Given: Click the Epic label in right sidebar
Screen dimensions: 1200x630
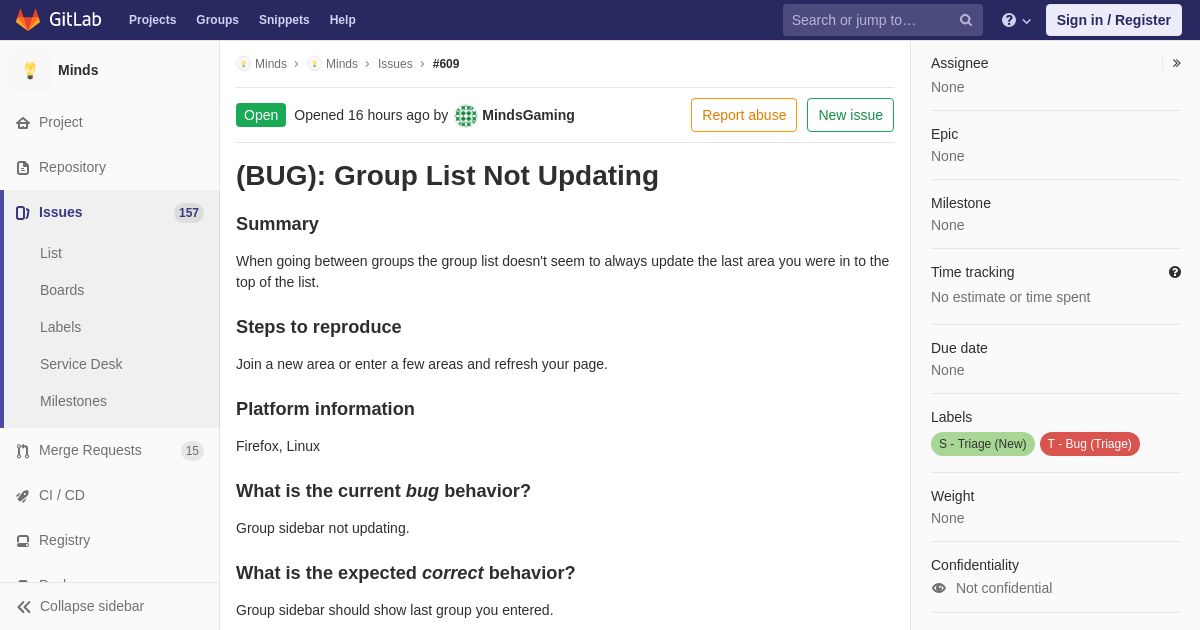Looking at the screenshot, I should (944, 134).
